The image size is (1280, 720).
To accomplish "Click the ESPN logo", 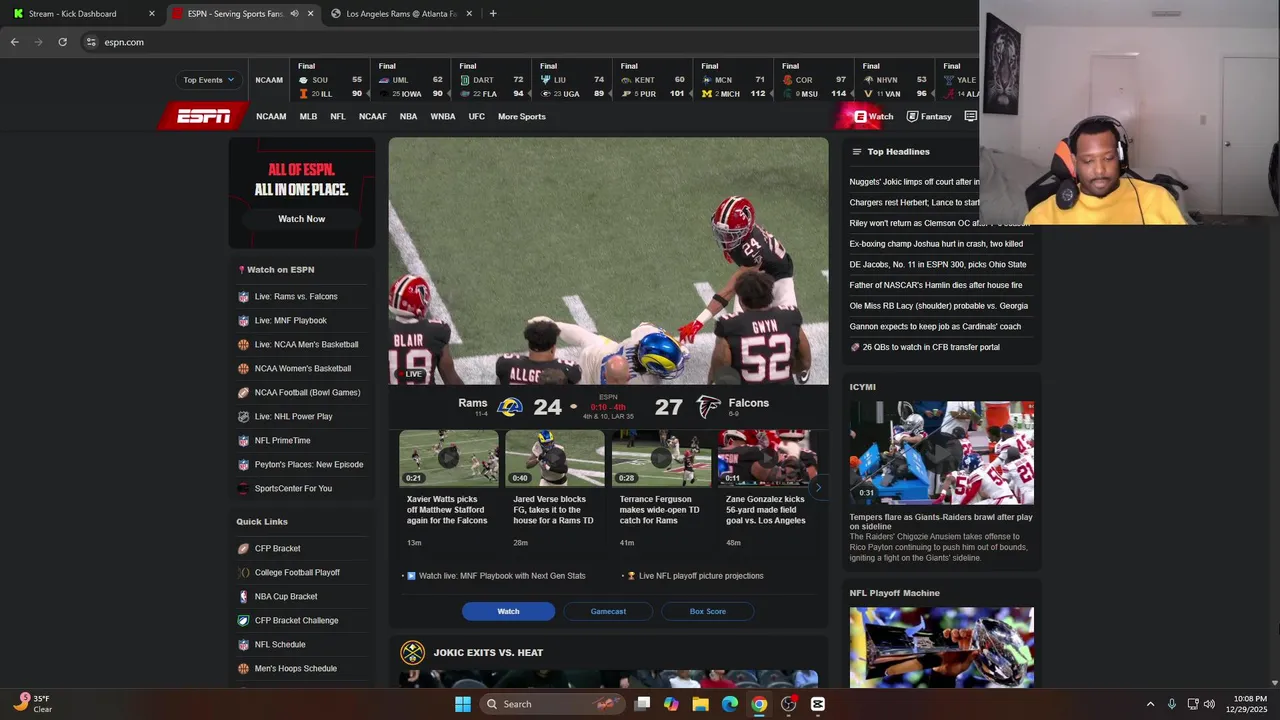I will pyautogui.click(x=204, y=116).
